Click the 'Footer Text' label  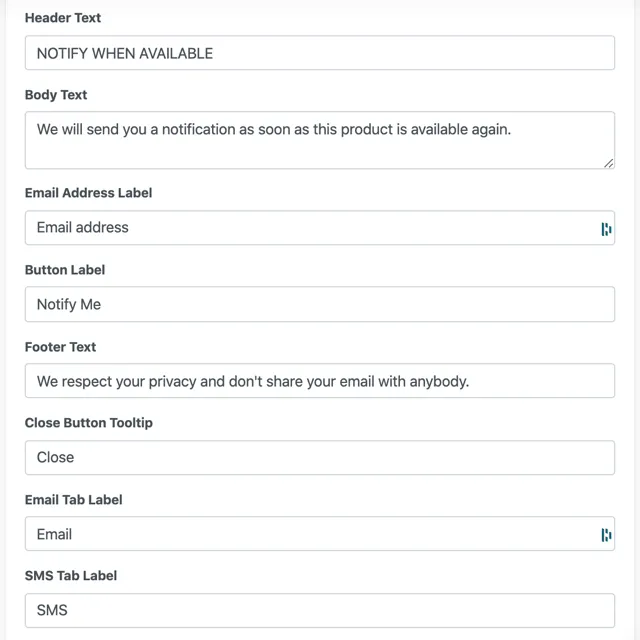60,347
